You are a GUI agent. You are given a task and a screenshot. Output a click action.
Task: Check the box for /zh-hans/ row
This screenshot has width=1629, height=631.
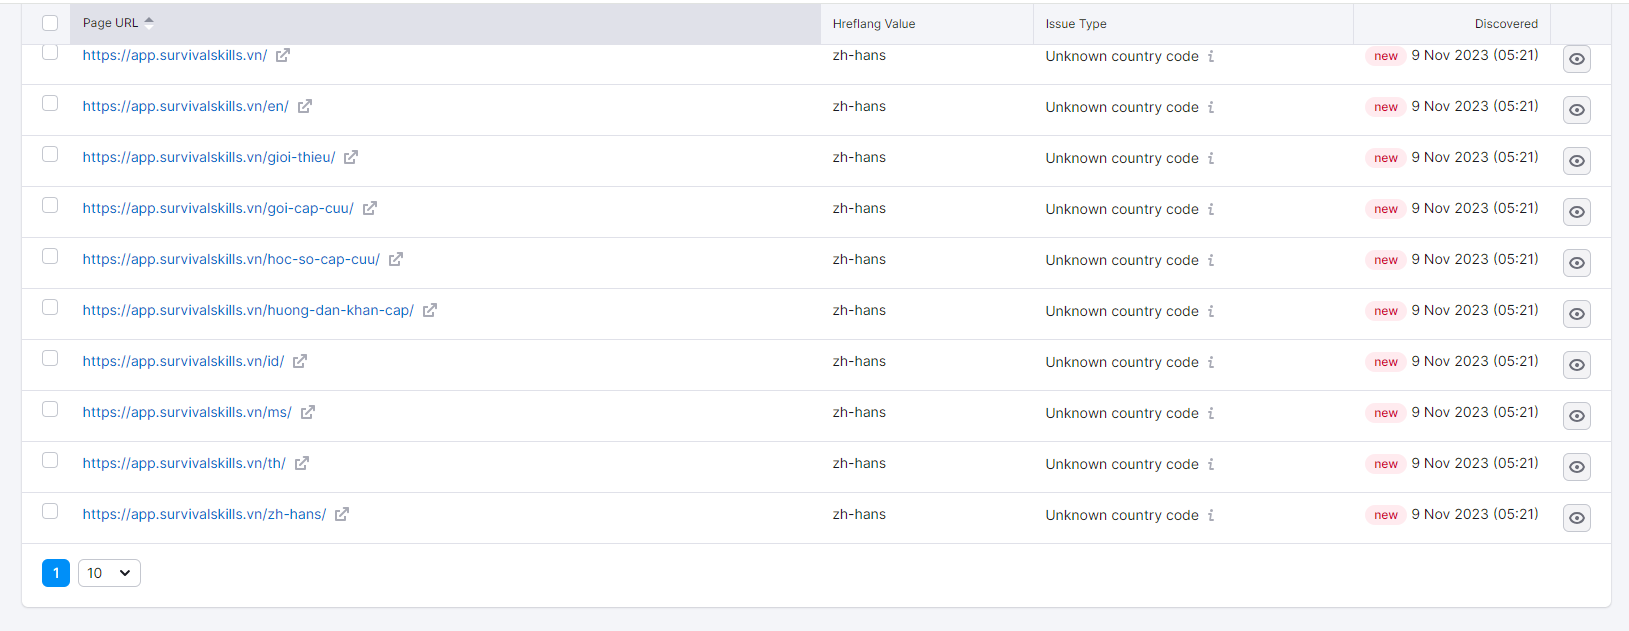(x=50, y=511)
